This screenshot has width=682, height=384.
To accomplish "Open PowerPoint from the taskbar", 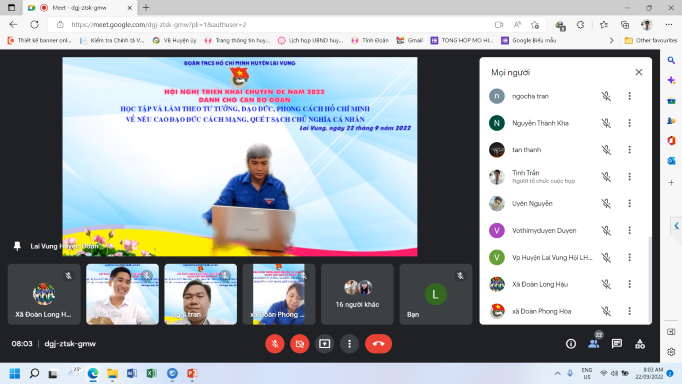I will point(192,374).
